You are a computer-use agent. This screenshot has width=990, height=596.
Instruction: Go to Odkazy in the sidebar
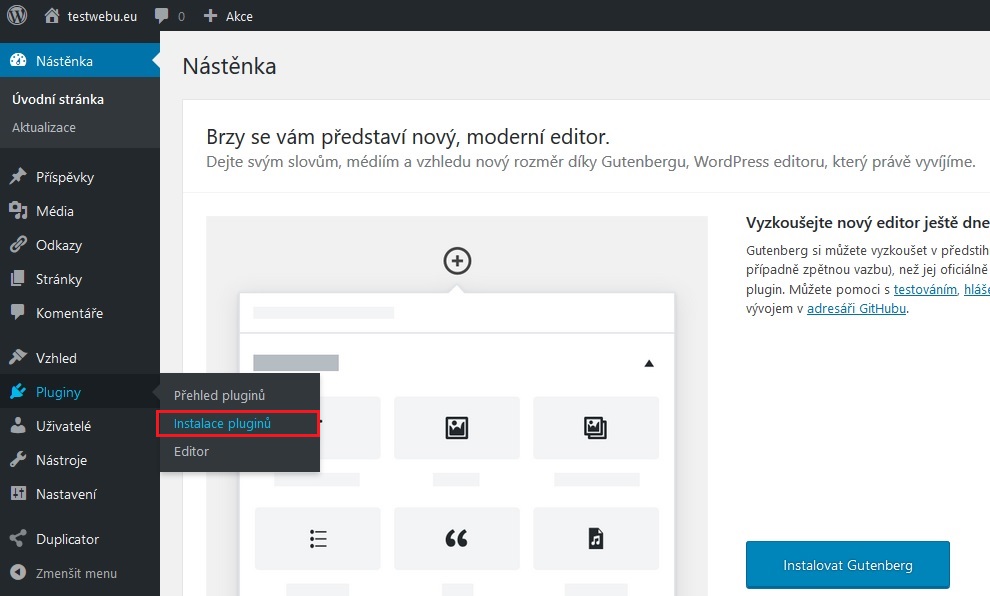point(58,245)
